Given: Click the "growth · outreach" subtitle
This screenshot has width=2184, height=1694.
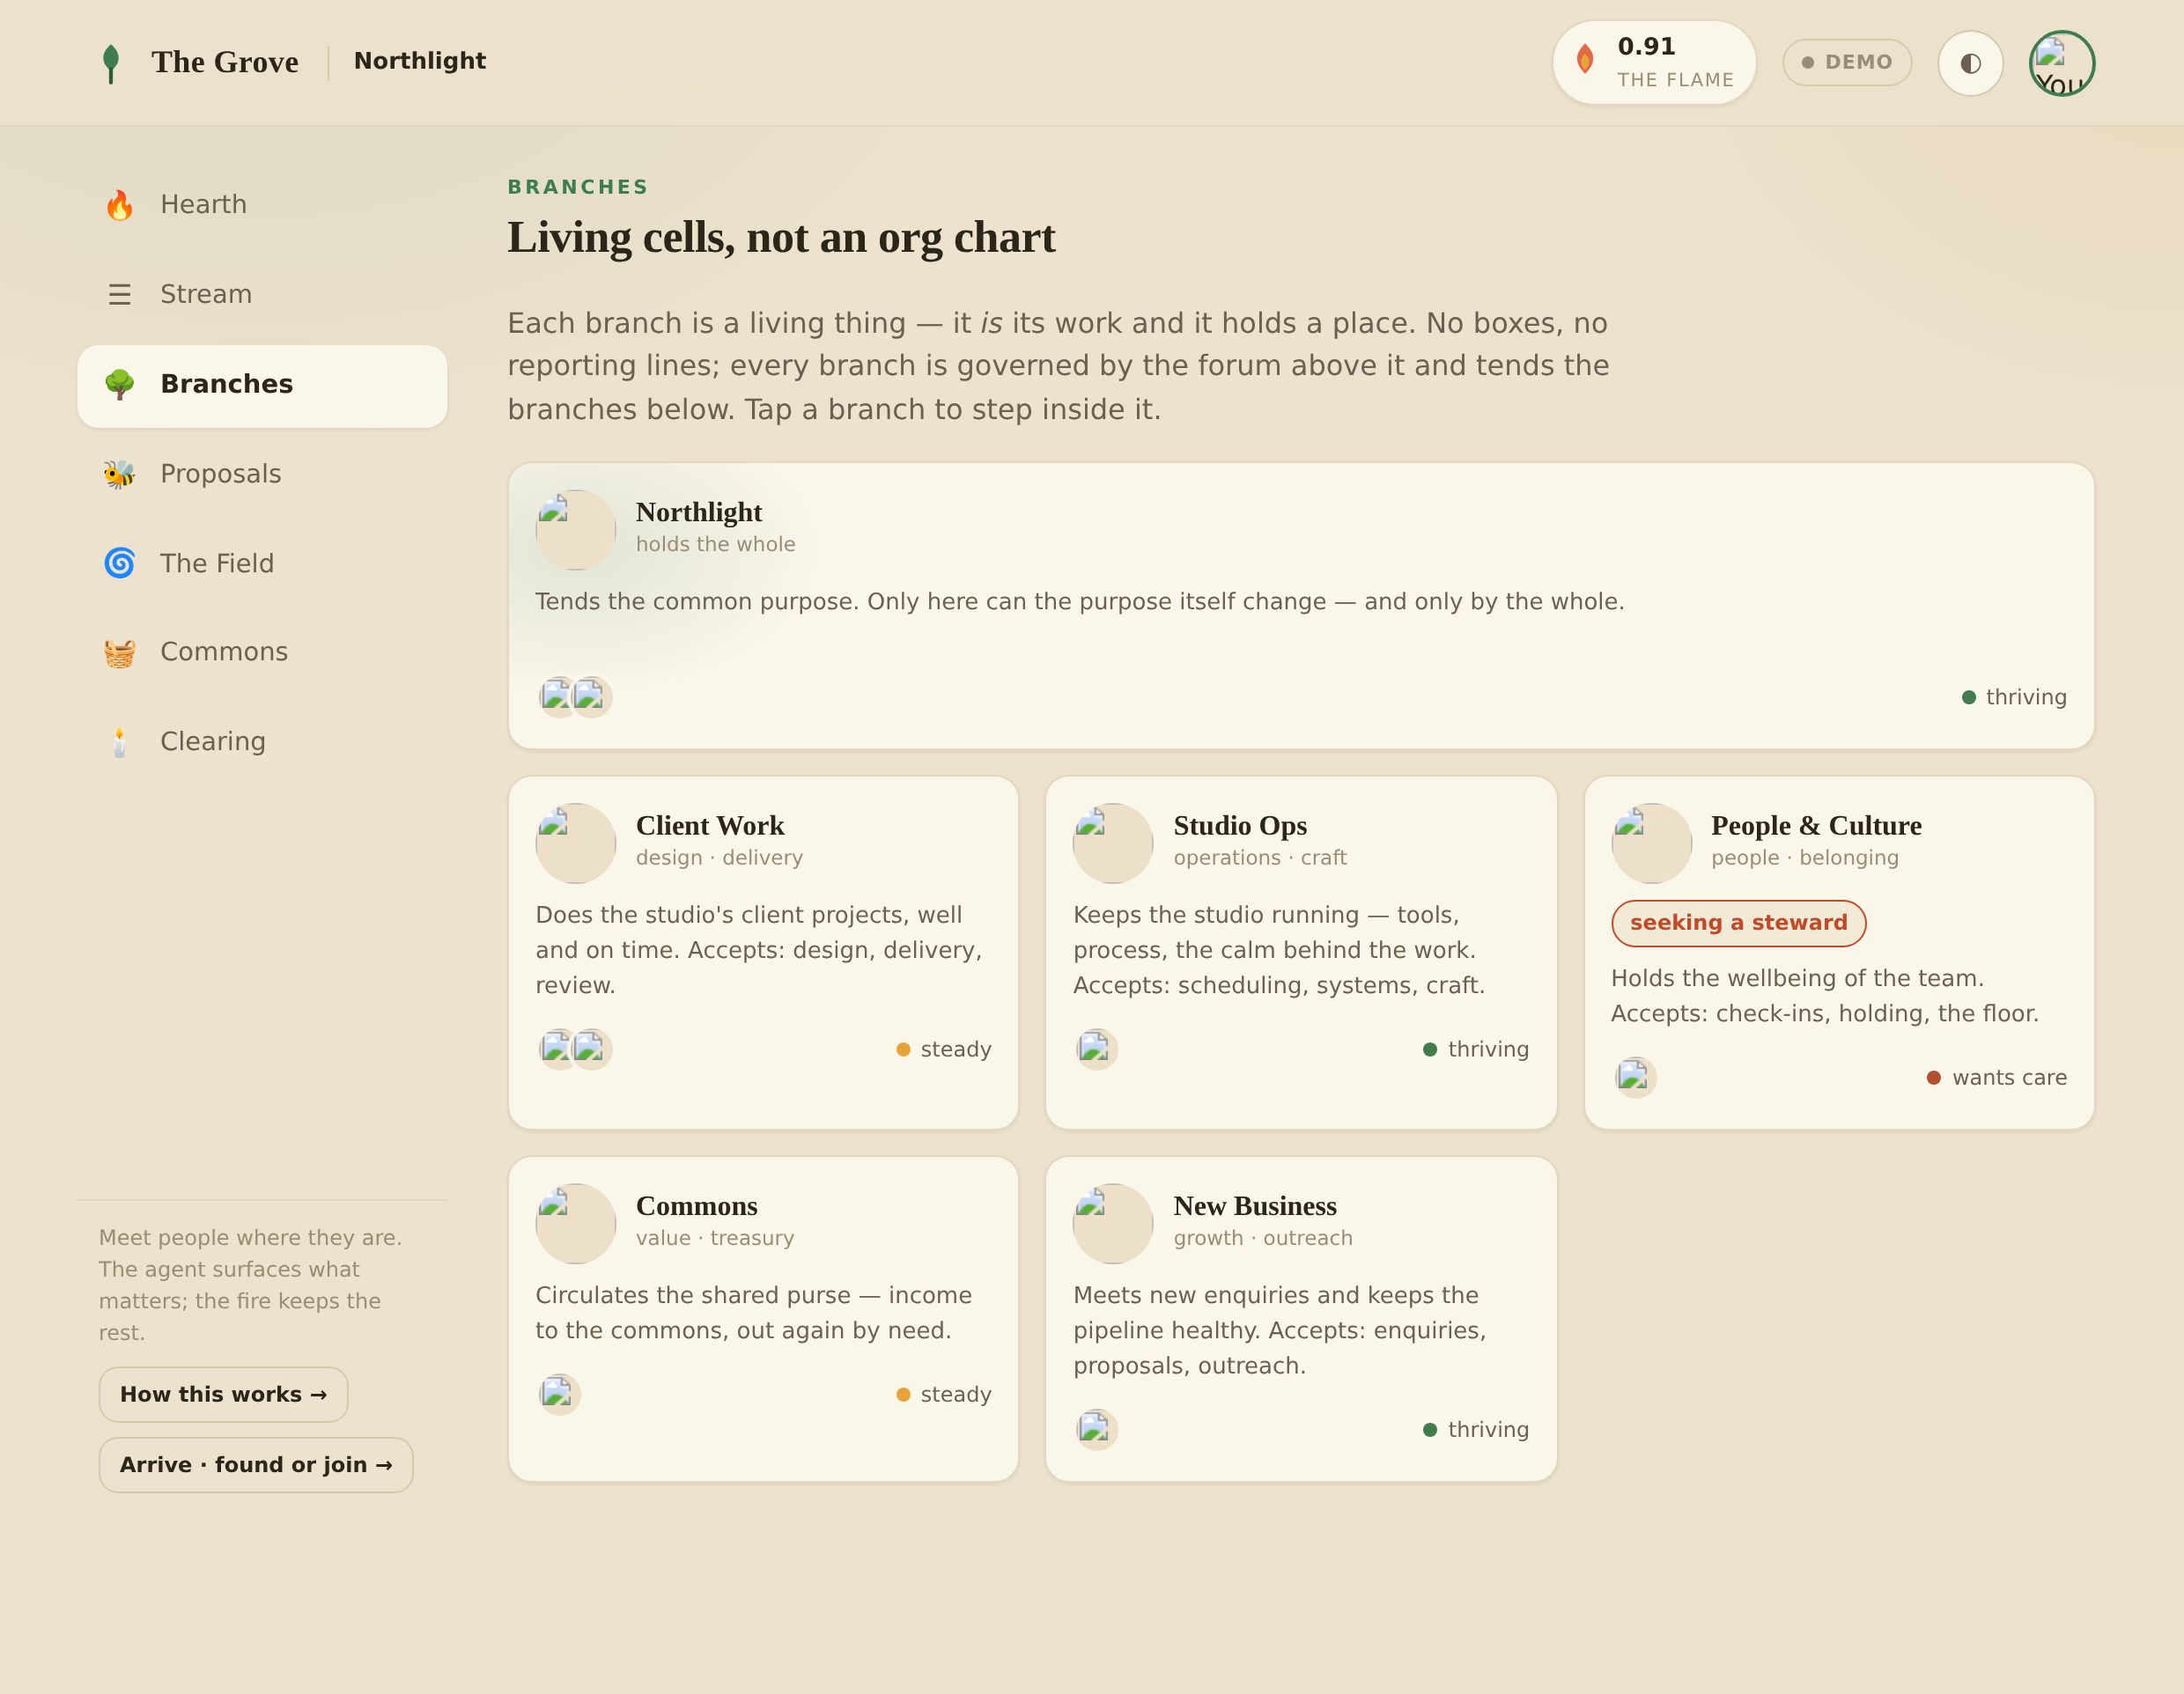Looking at the screenshot, I should (1263, 1238).
